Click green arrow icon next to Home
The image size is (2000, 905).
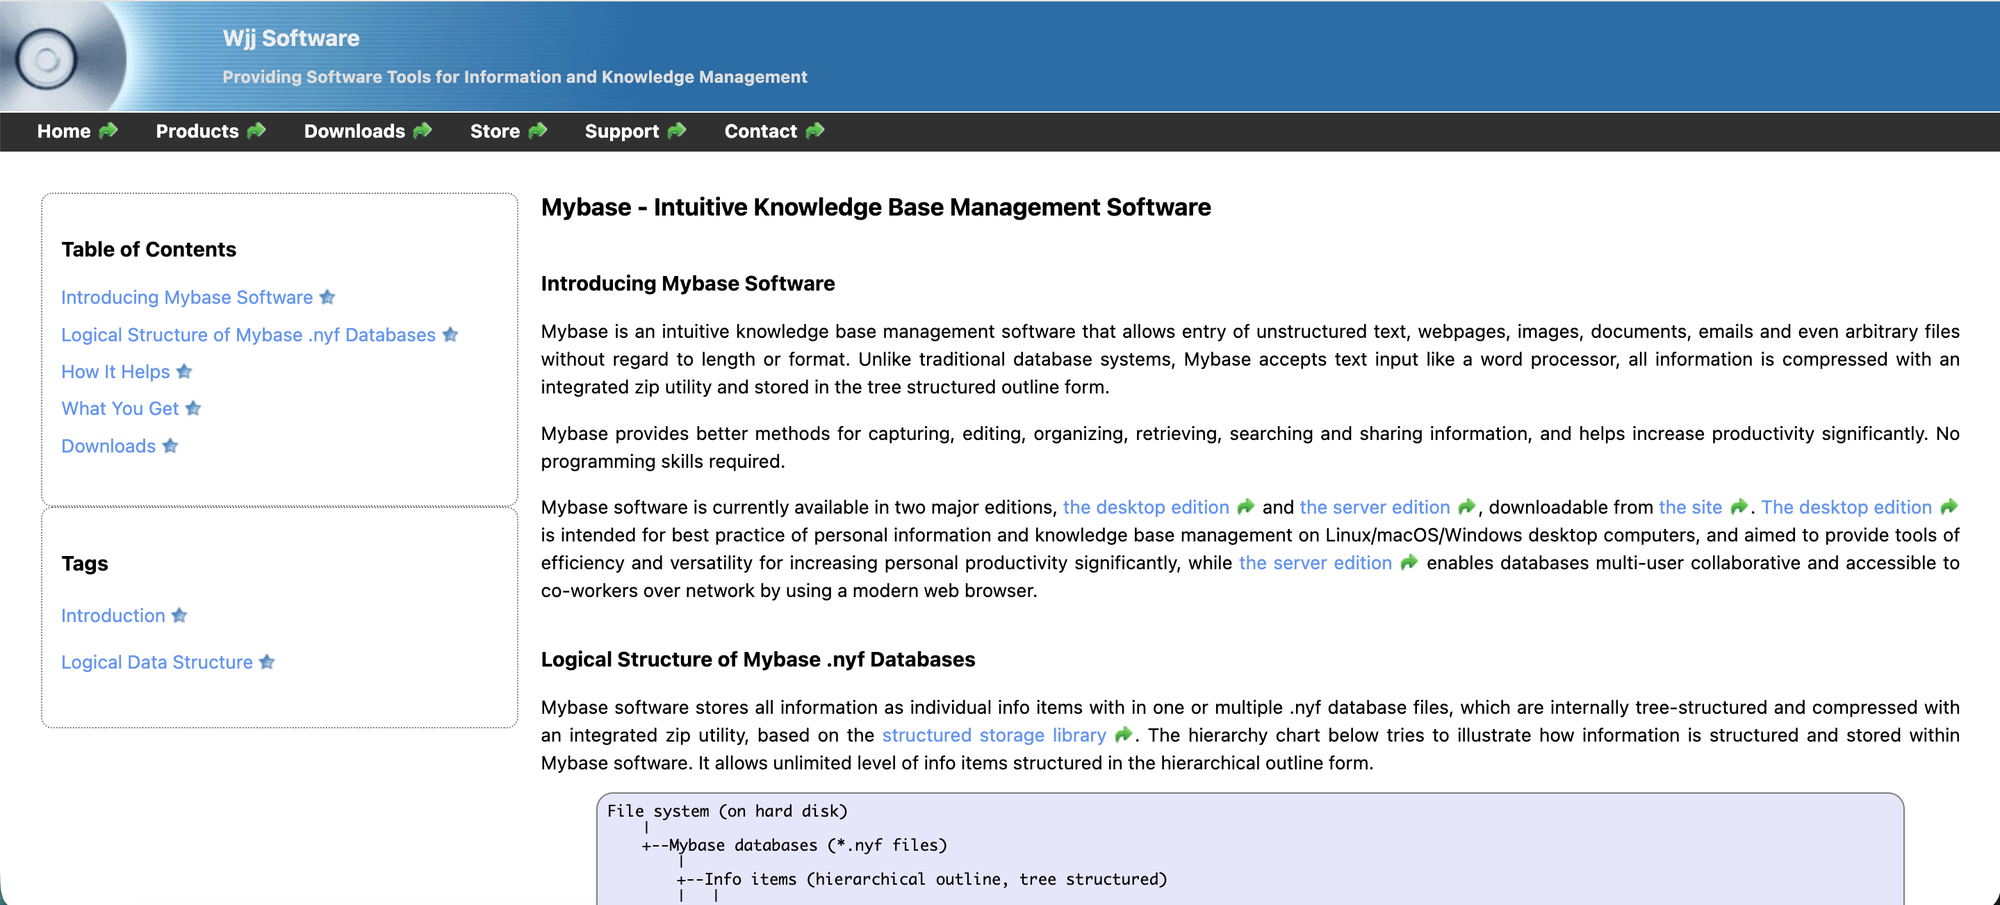108,131
